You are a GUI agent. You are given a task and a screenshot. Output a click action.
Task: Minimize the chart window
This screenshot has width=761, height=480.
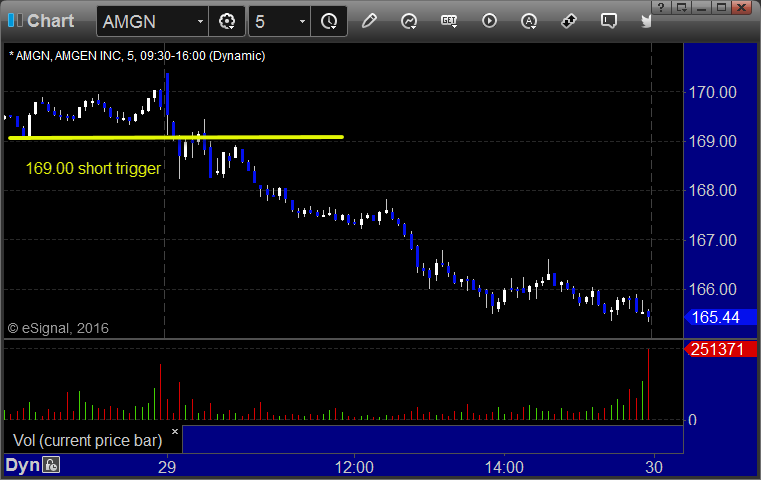tap(702, 7)
